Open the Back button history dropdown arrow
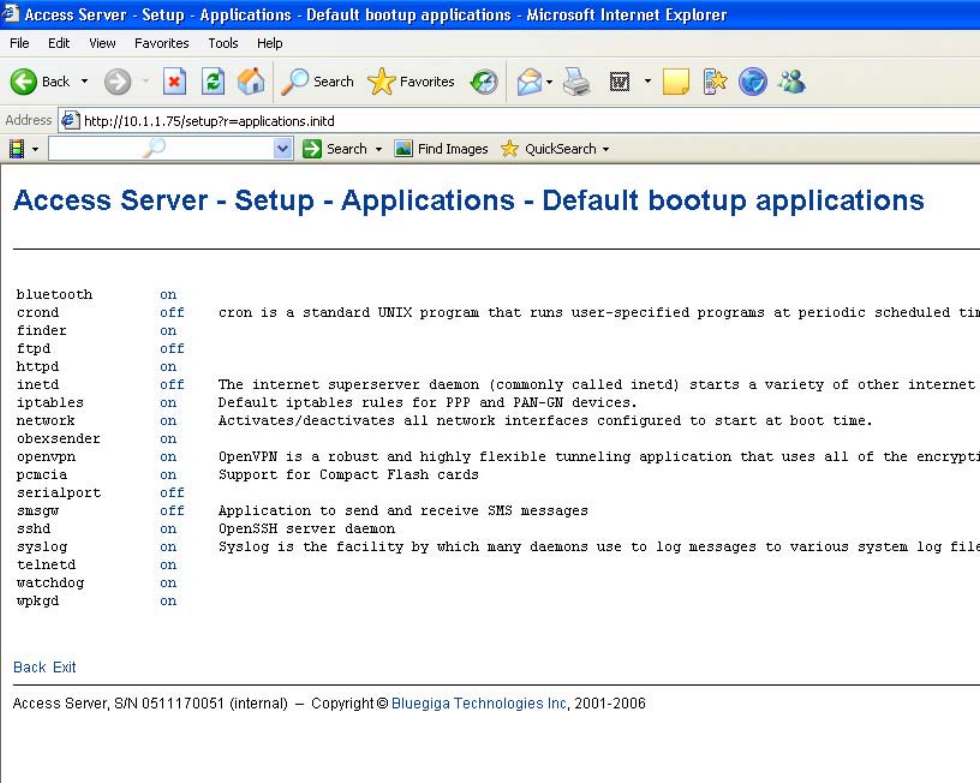The height and width of the screenshot is (783, 980). tap(84, 82)
